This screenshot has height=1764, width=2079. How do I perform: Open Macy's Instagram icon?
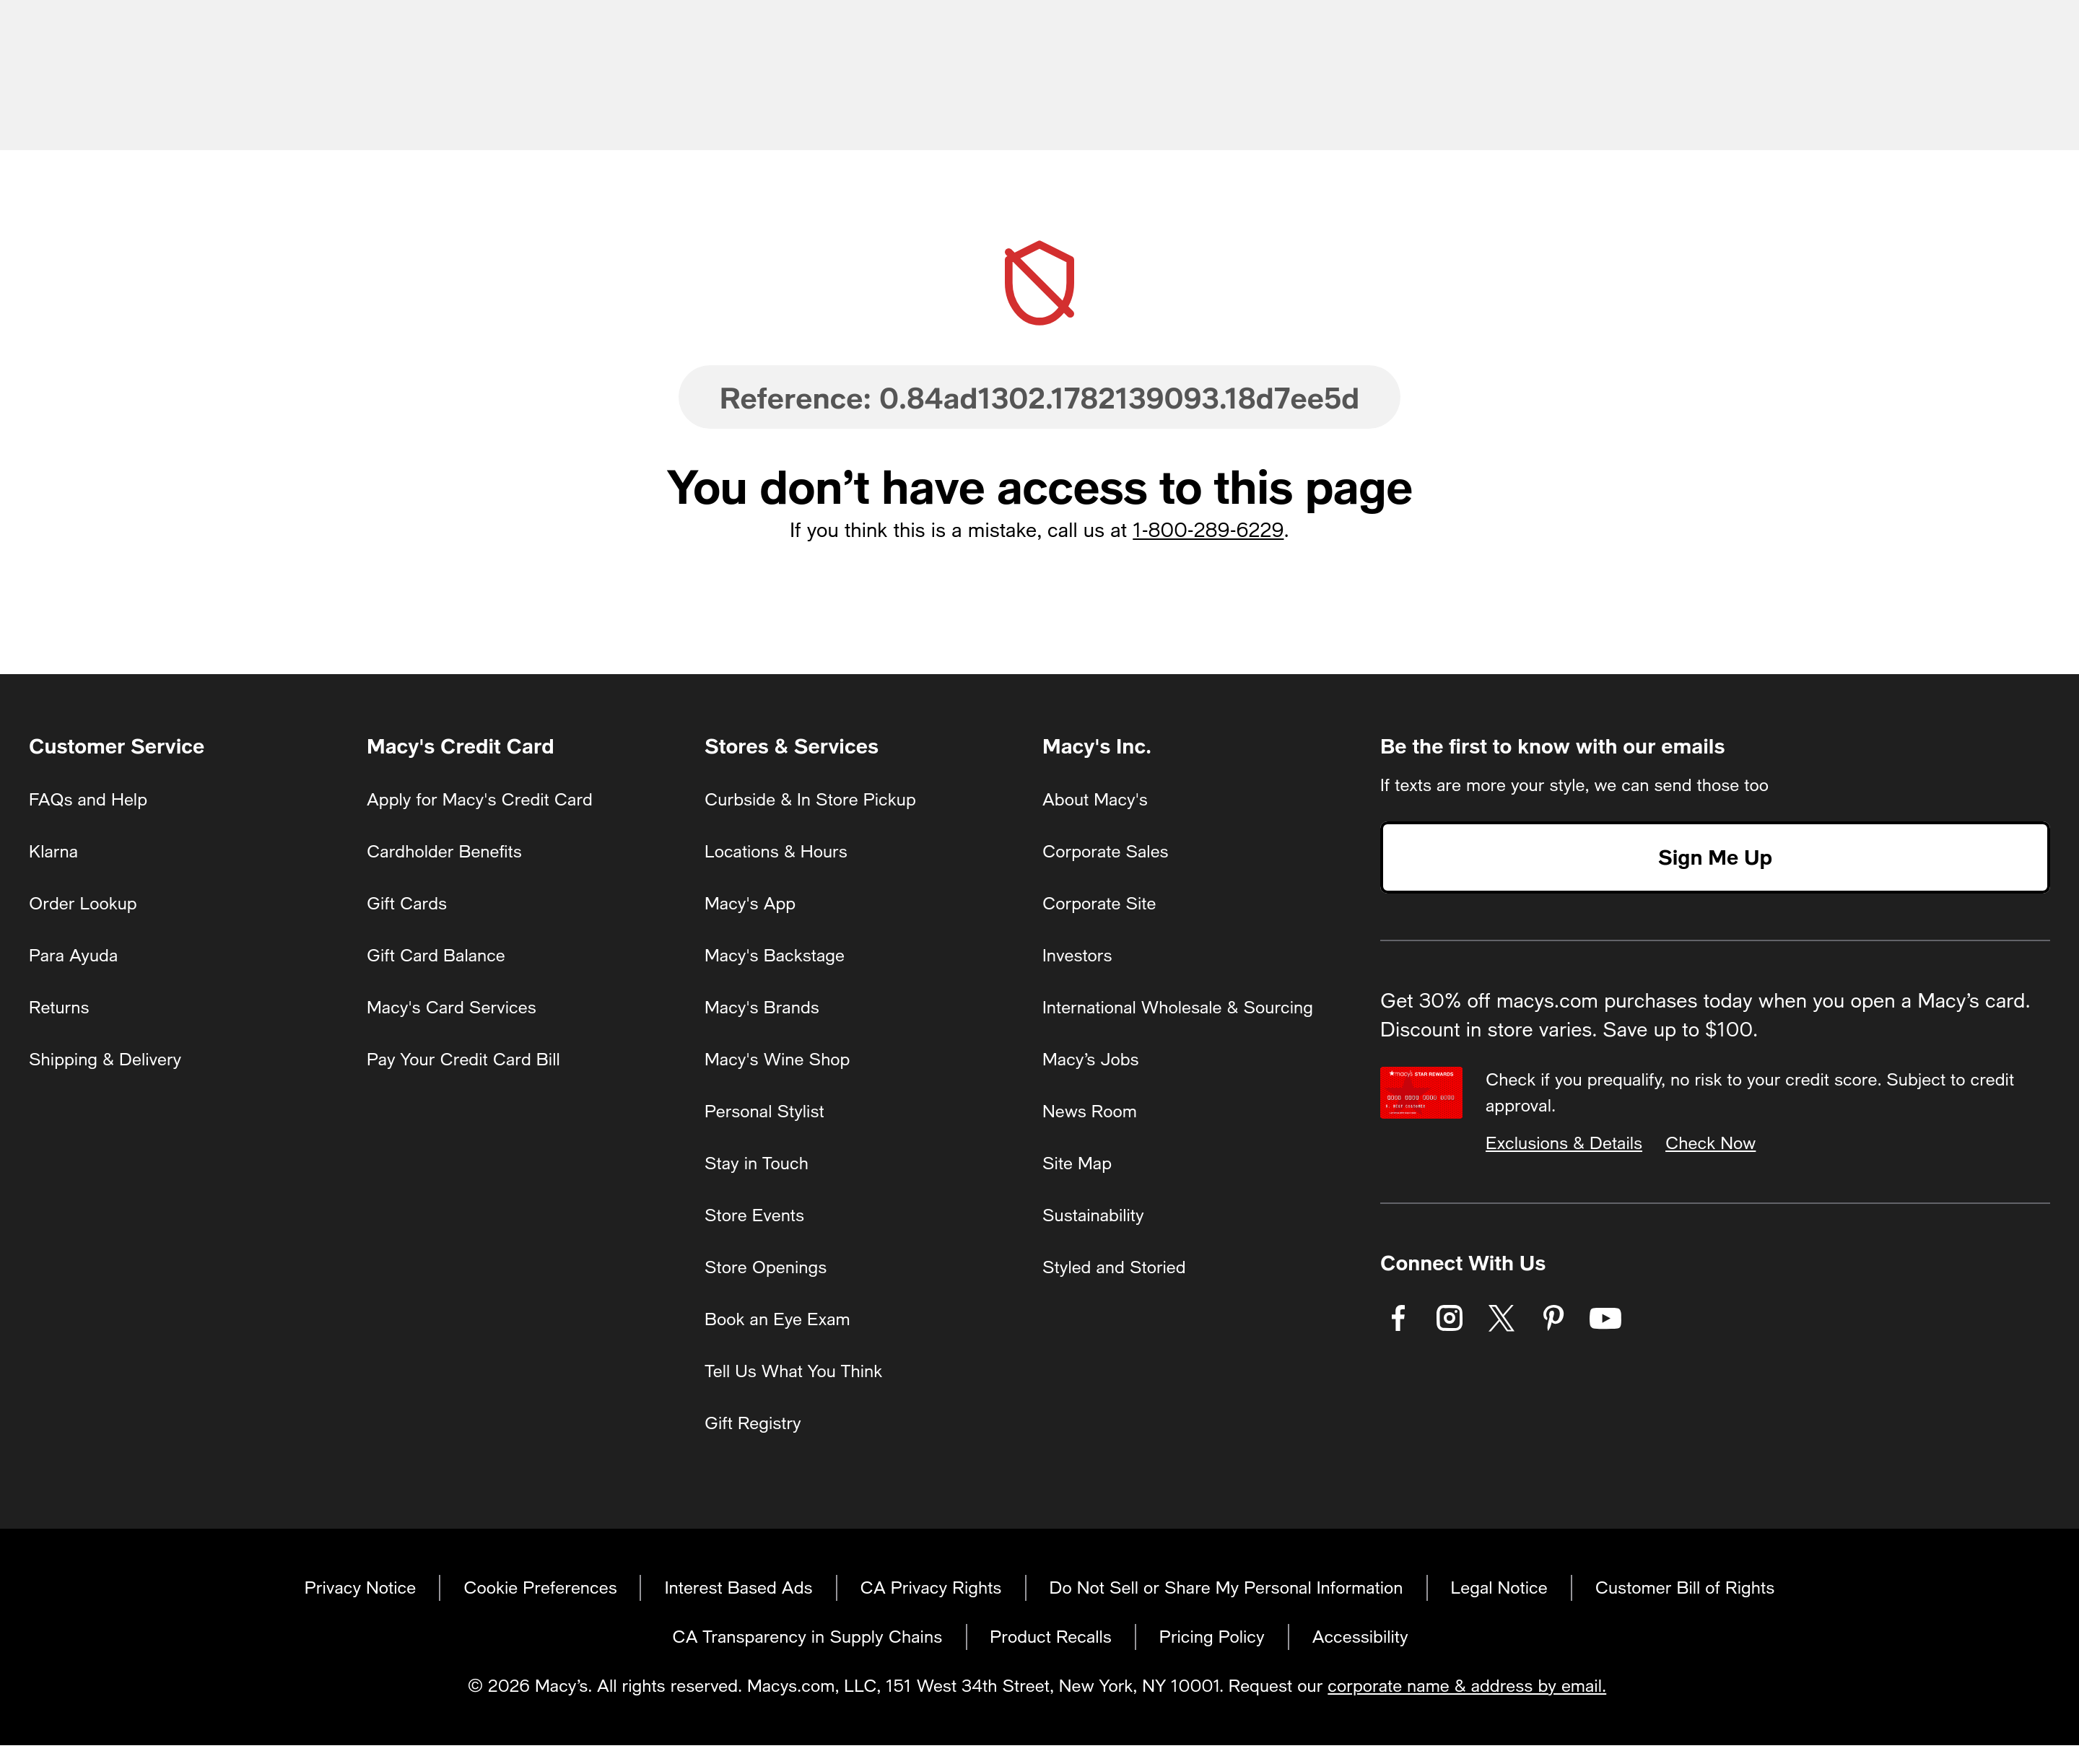click(x=1449, y=1318)
